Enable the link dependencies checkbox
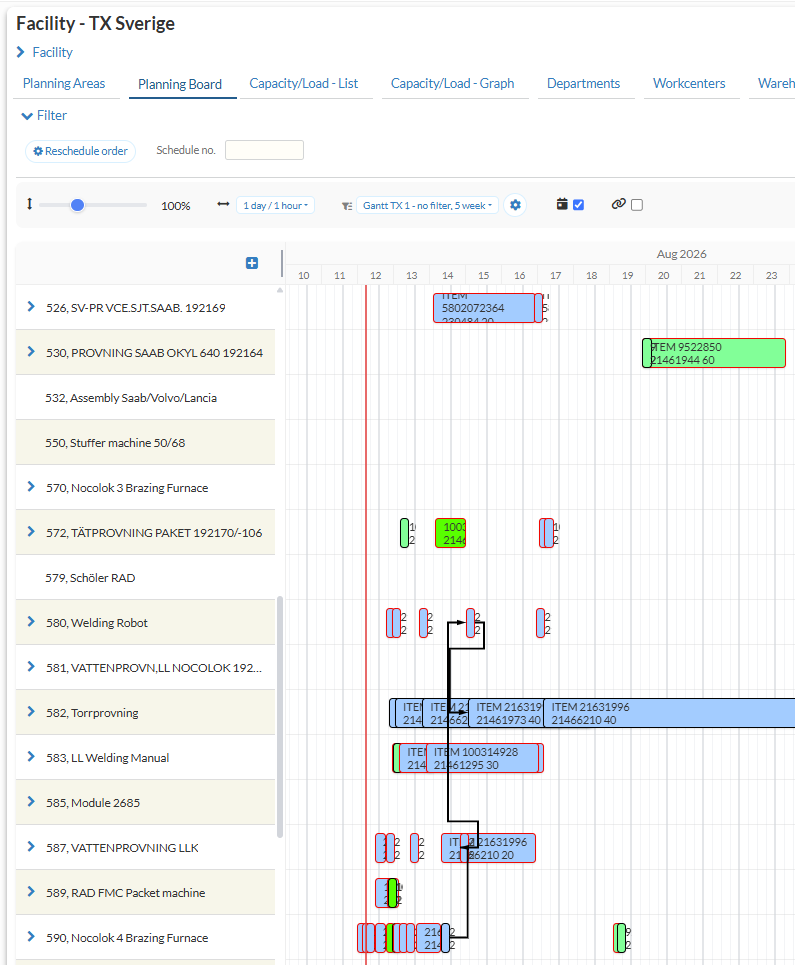The width and height of the screenshot is (795, 967). tap(637, 205)
